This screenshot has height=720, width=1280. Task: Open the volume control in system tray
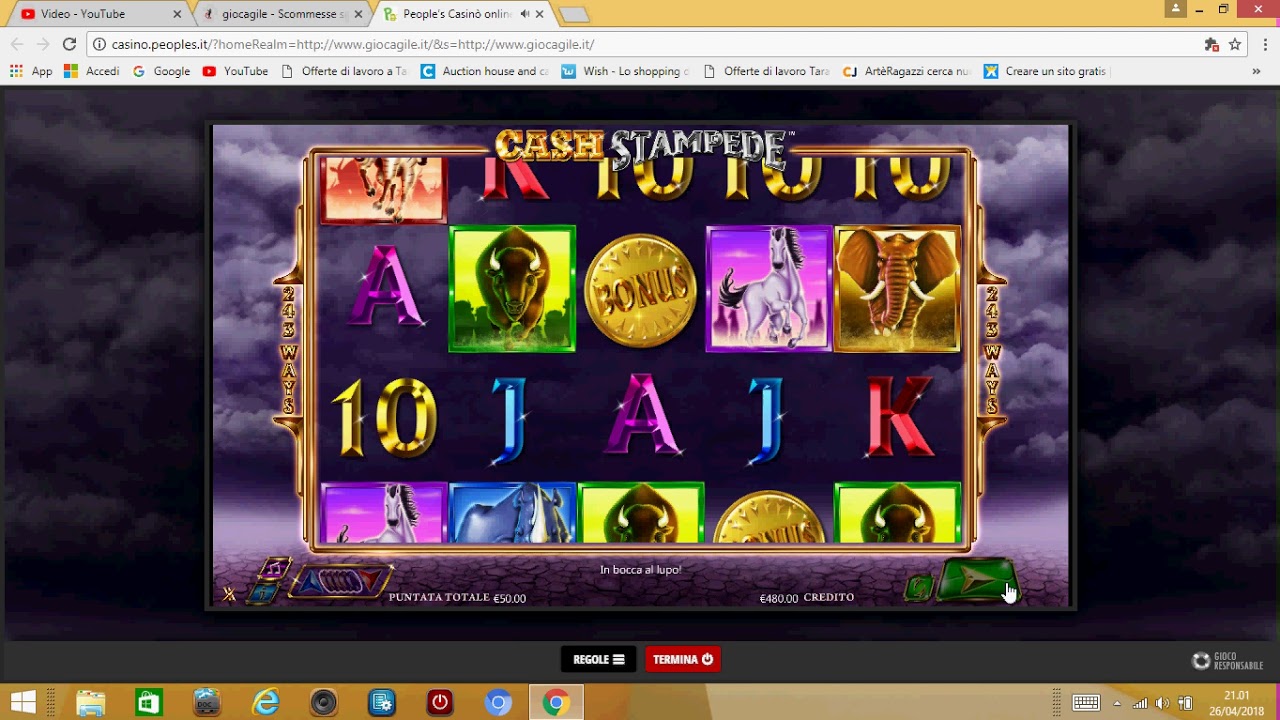pos(1162,703)
